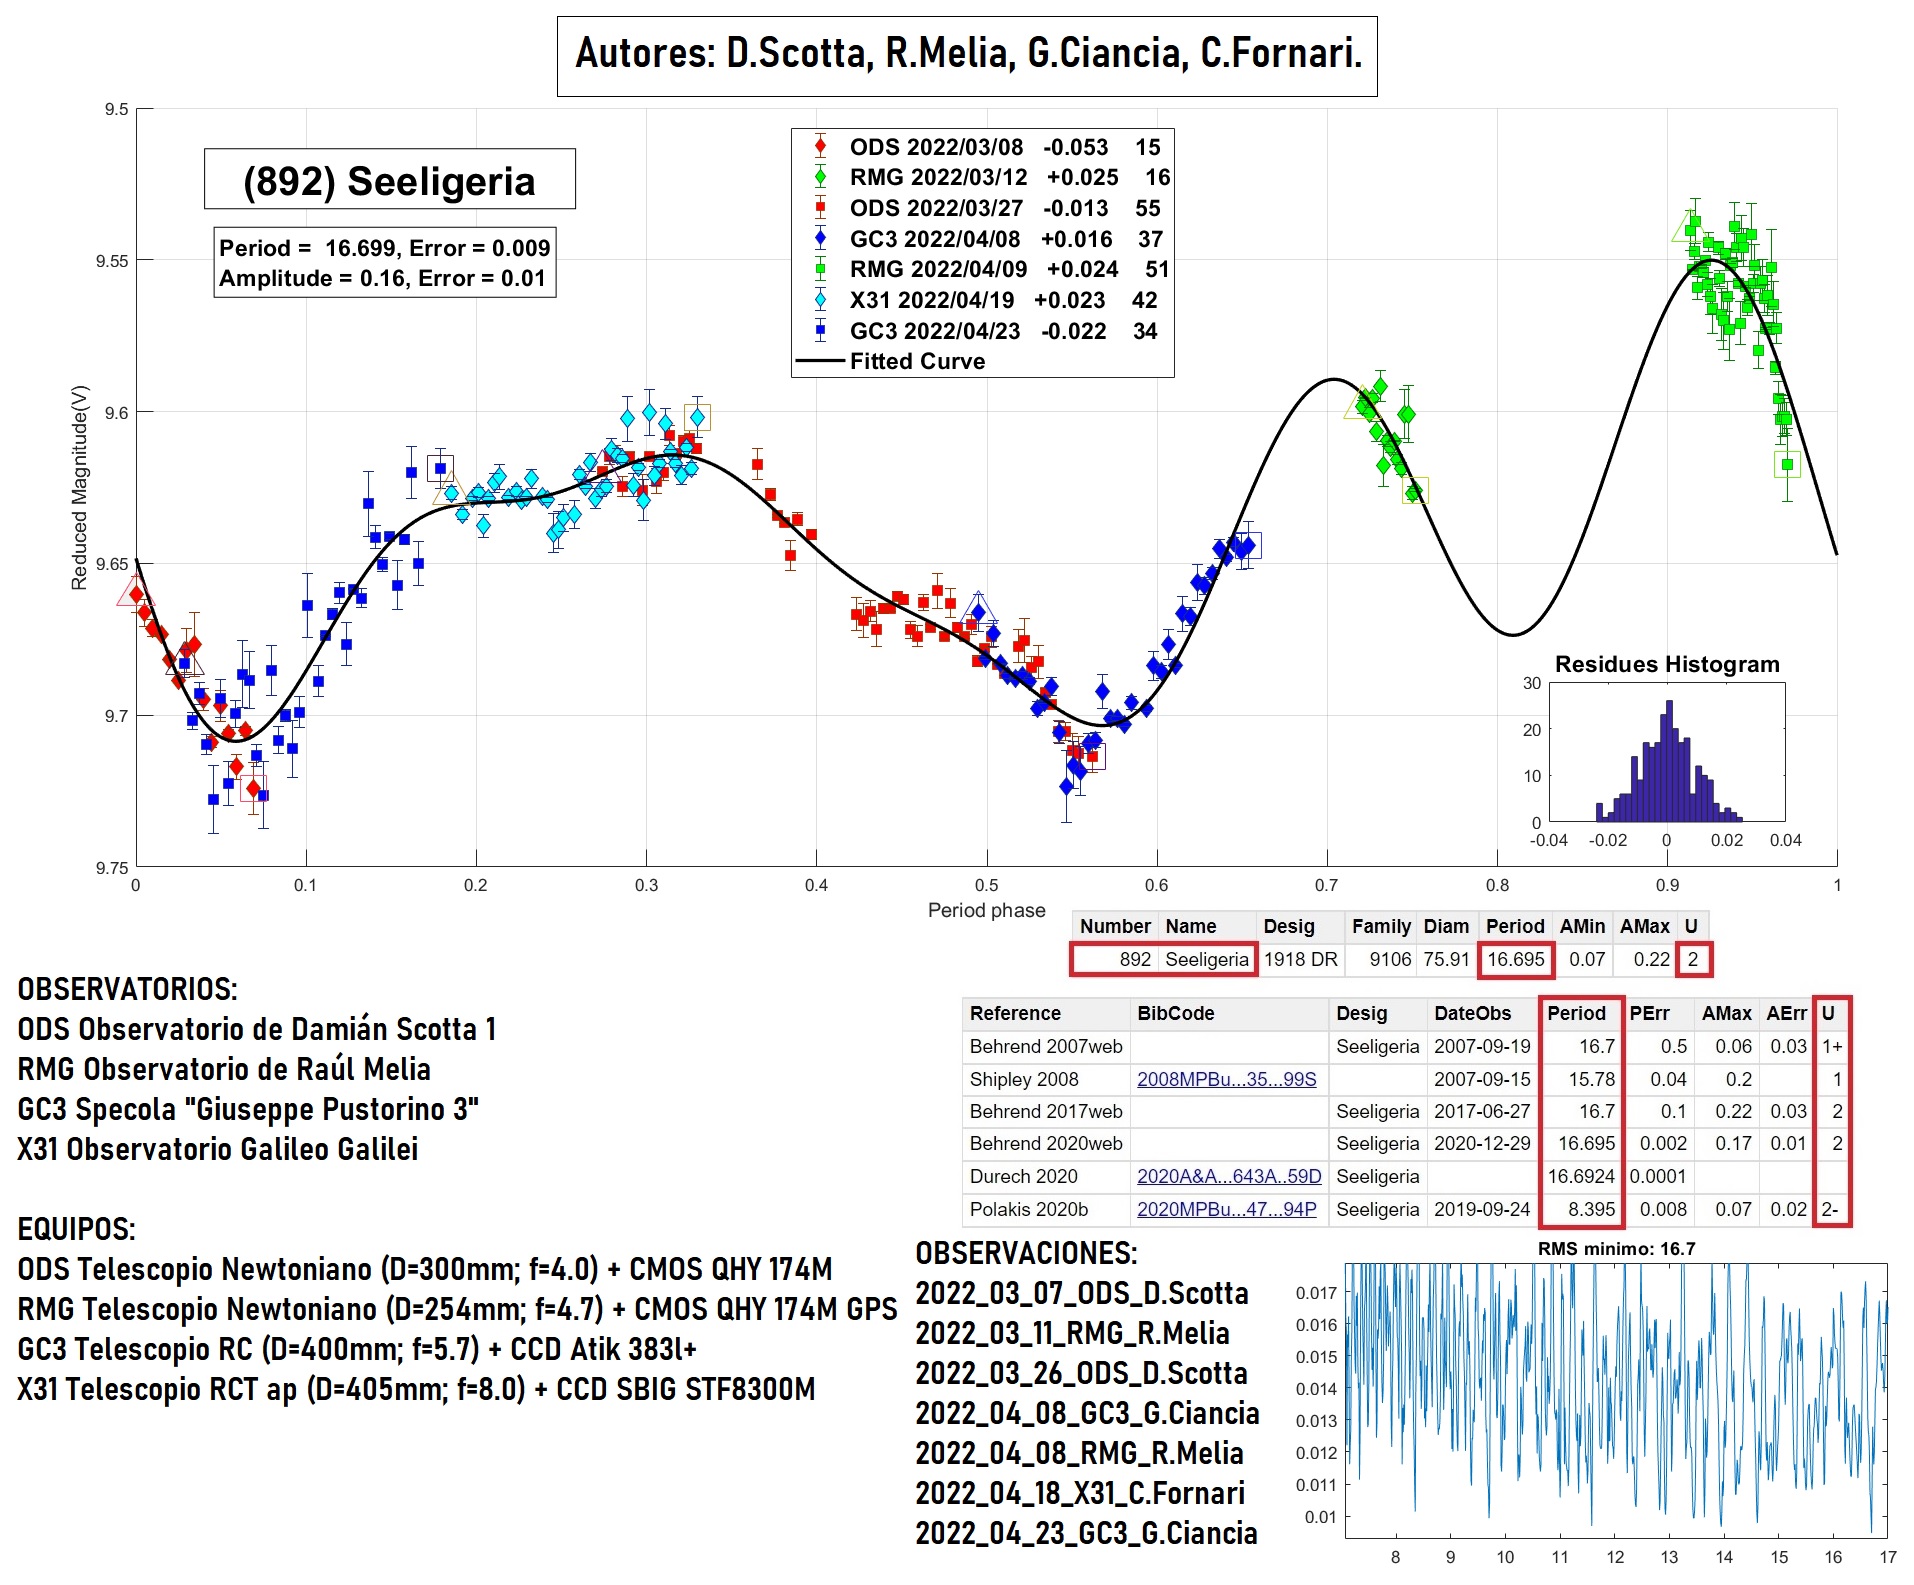
Task: Click legend entry ODS 2022/03/27
Action: tap(985, 208)
